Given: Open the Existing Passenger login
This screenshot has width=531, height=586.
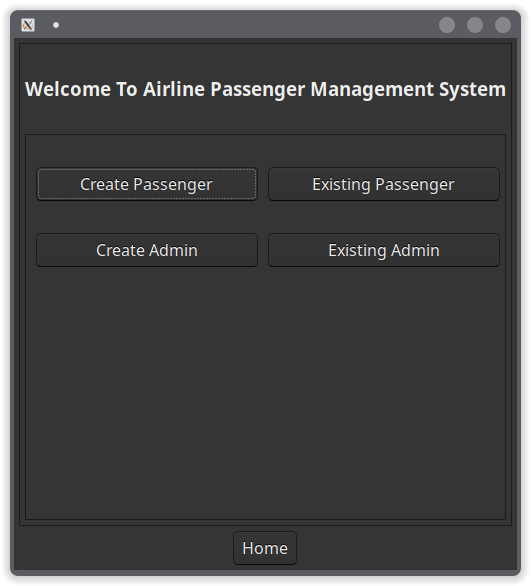Looking at the screenshot, I should (x=384, y=184).
